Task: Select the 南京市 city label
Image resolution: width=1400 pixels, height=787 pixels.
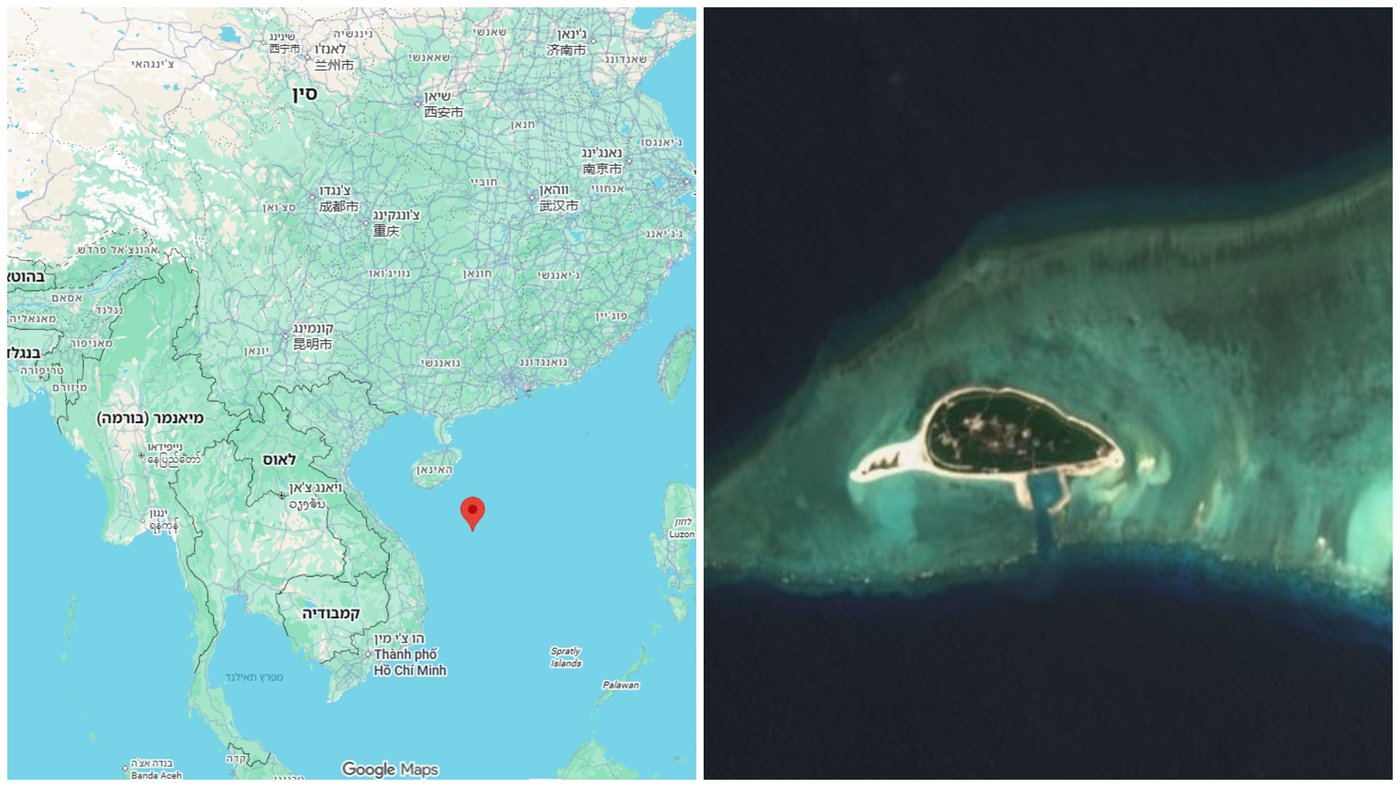Action: point(603,169)
